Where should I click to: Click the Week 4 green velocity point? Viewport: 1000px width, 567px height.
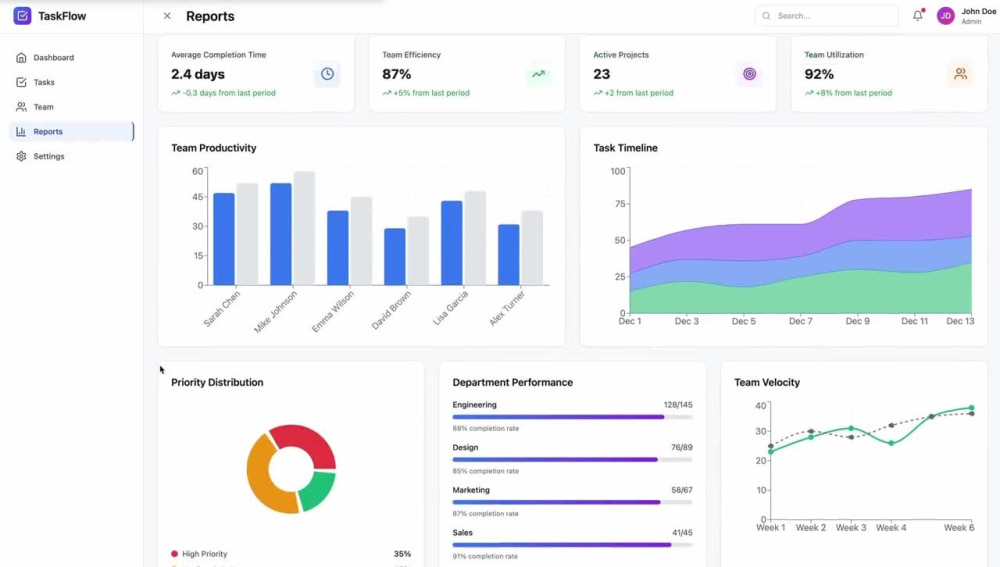892,443
